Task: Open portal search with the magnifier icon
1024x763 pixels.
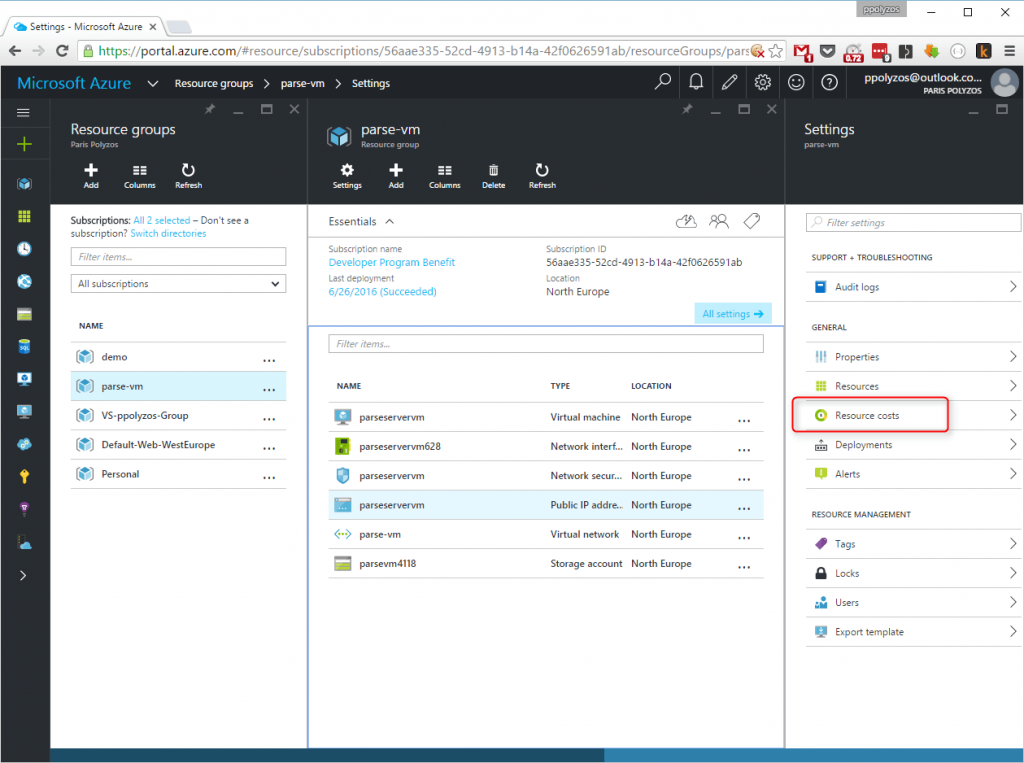Action: 662,83
